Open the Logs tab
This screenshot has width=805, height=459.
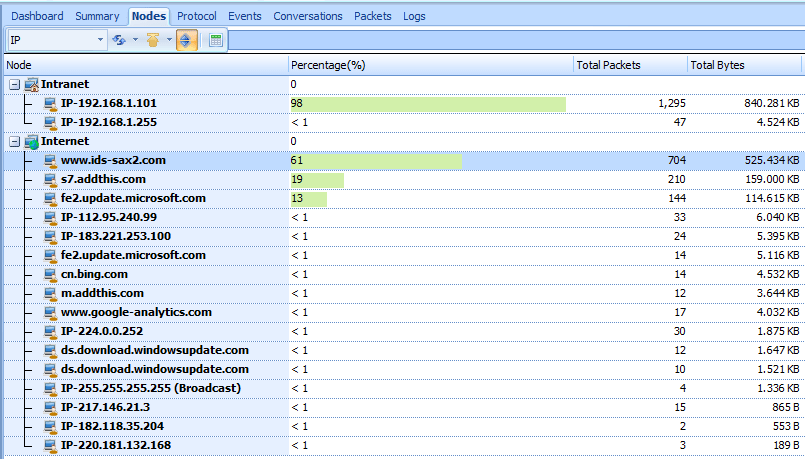click(x=414, y=16)
